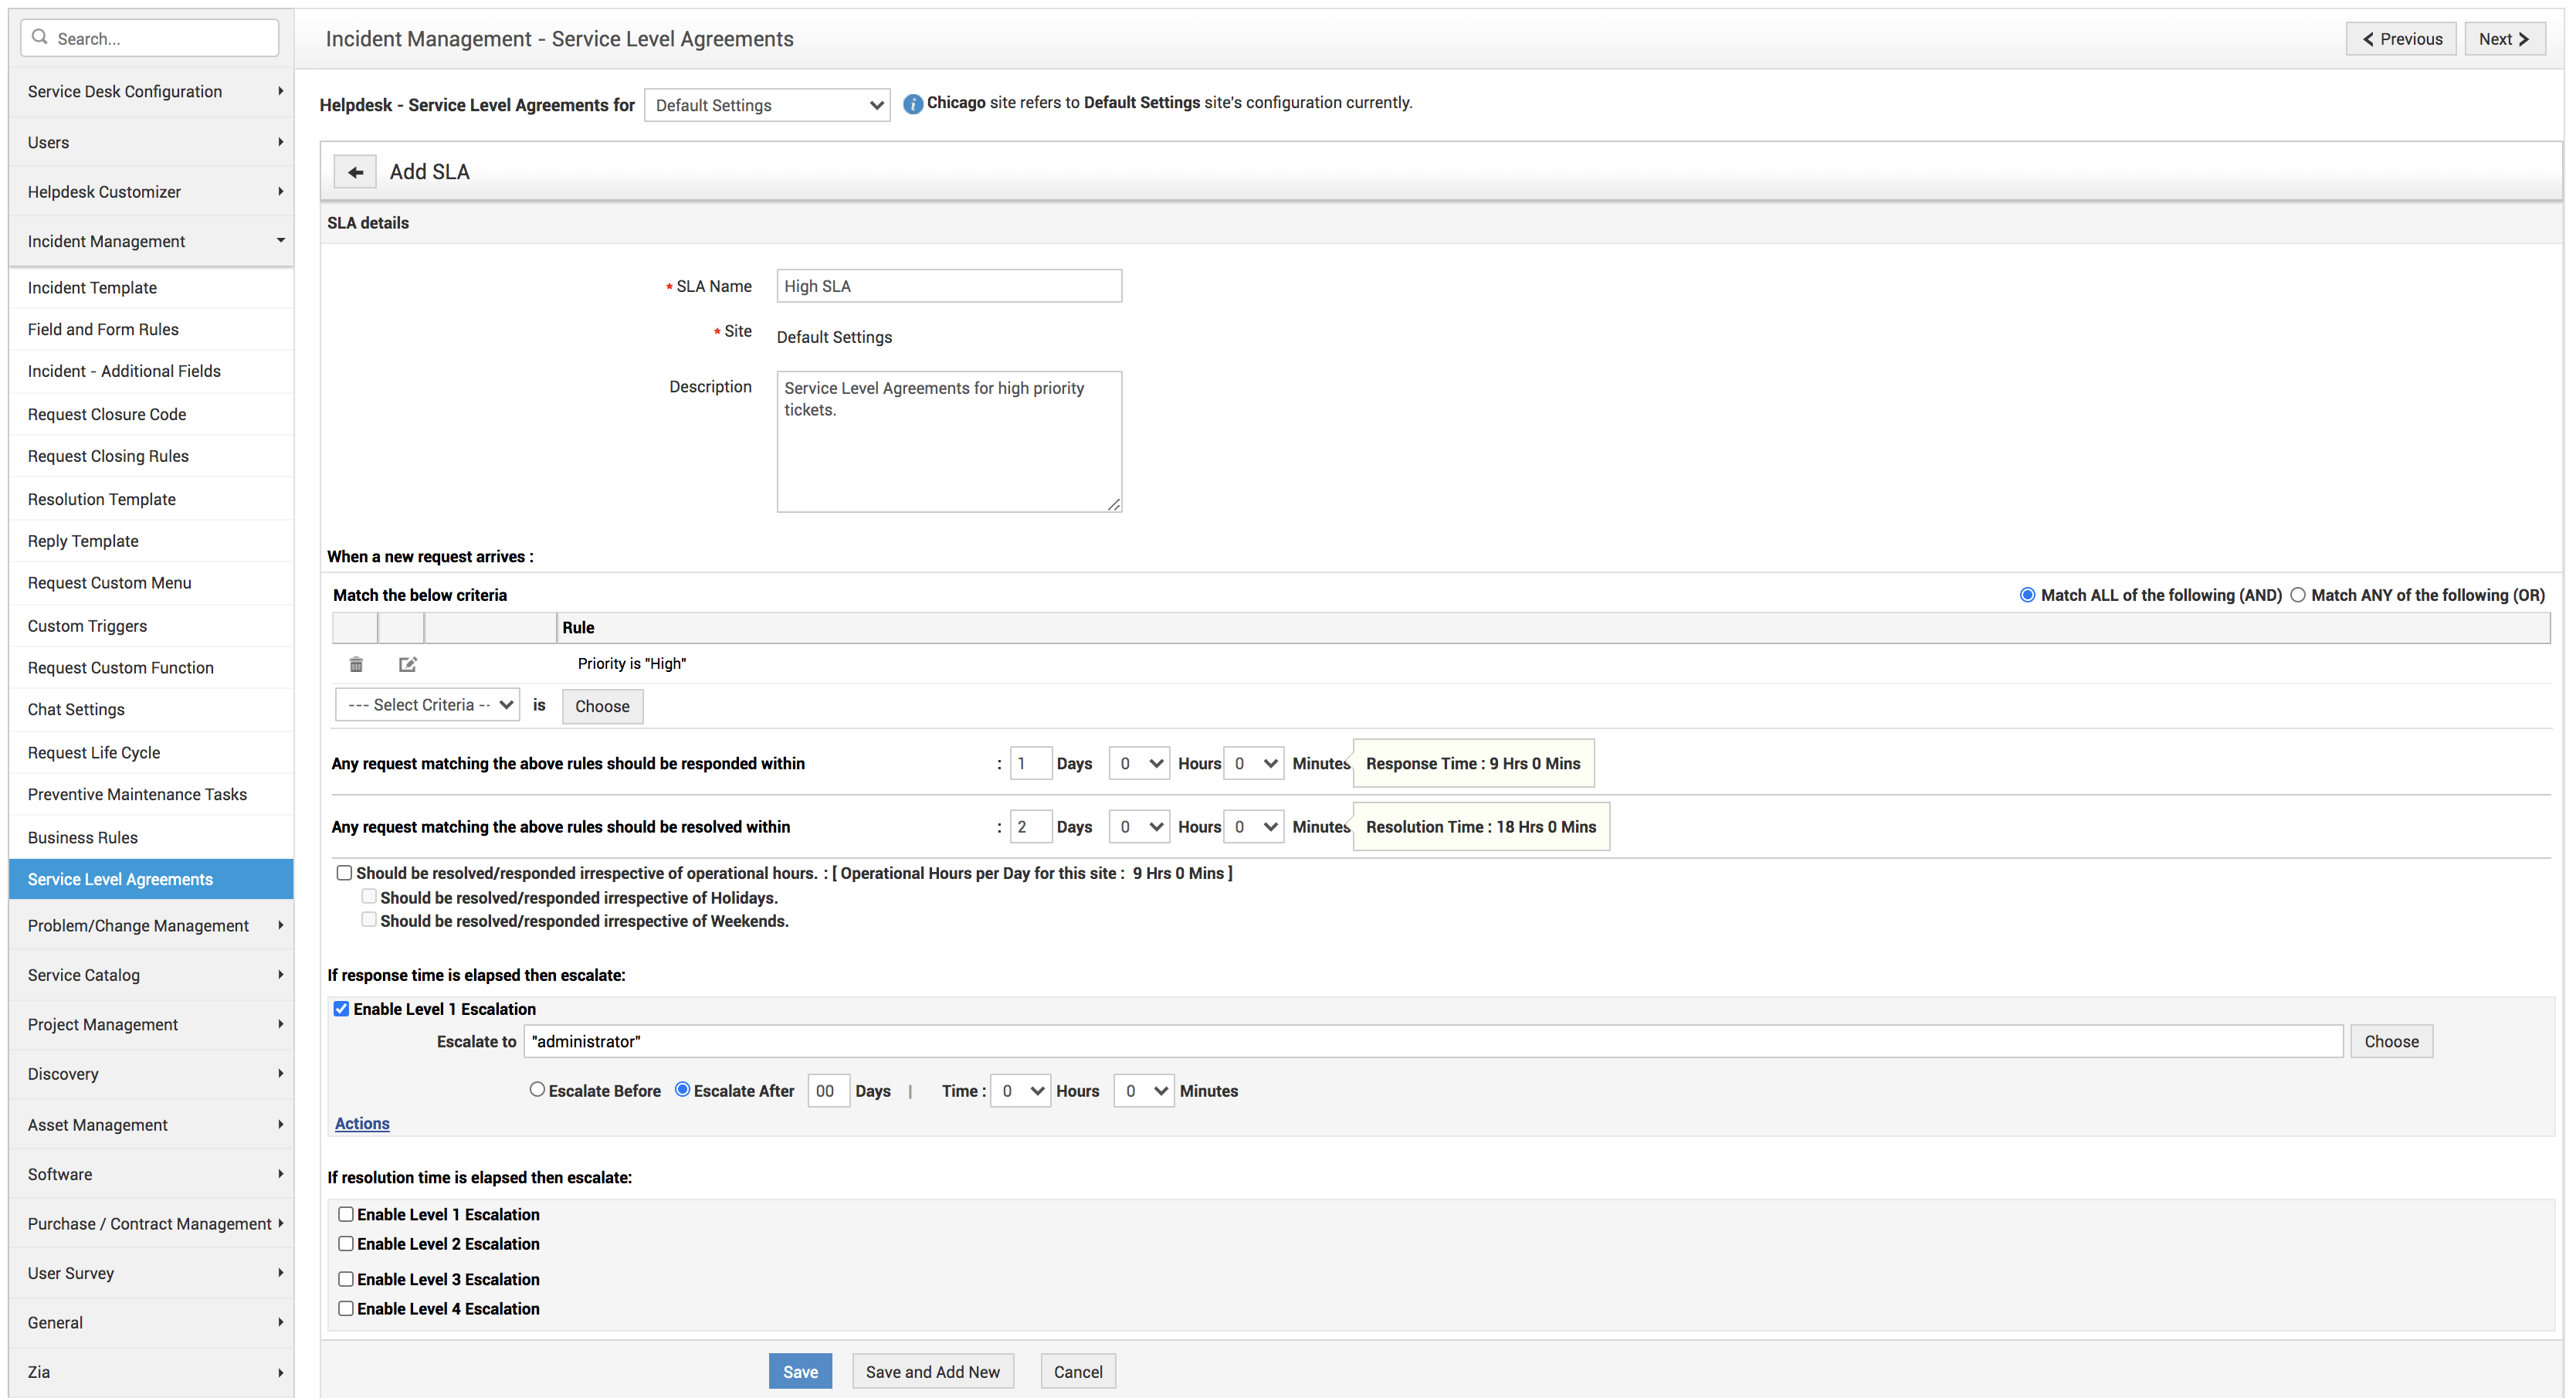Enable irrespective of operational hours checkbox
The image size is (2576, 1398).
pyautogui.click(x=345, y=873)
